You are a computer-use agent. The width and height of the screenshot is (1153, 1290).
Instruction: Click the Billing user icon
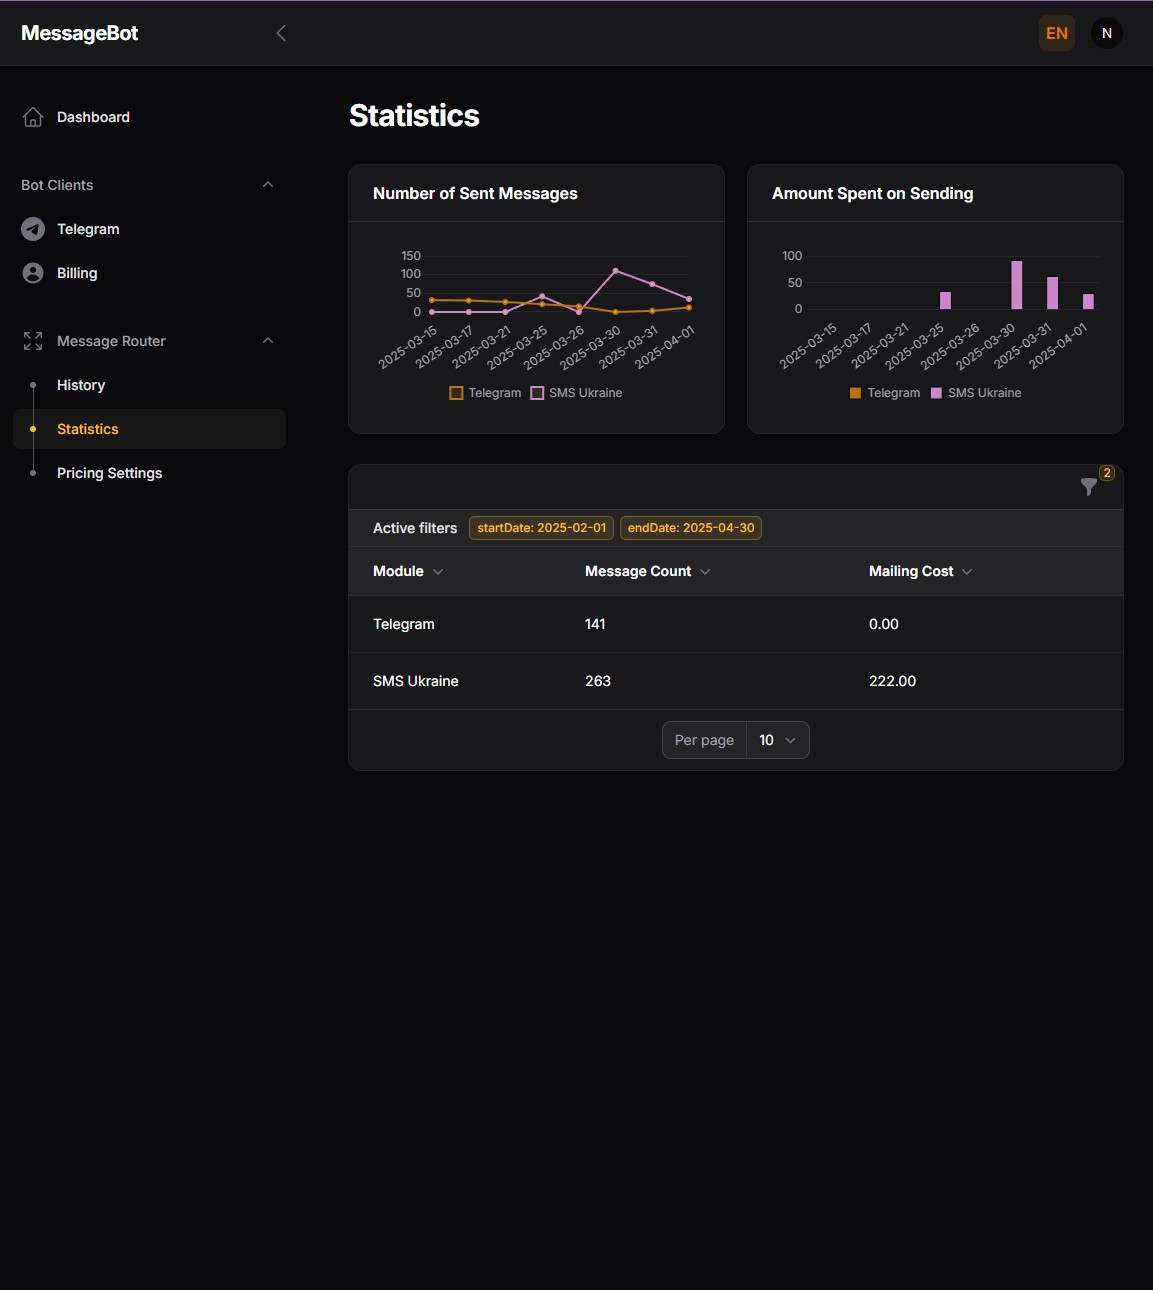(x=33, y=273)
